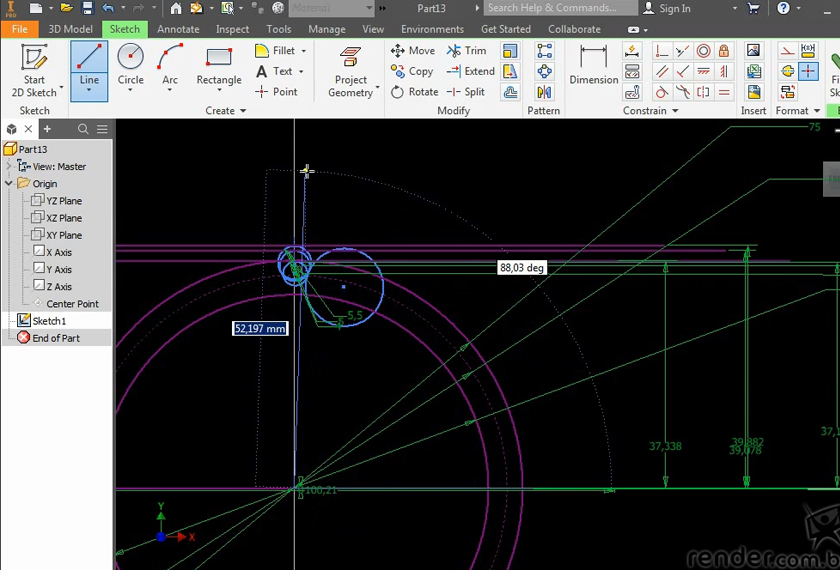
Task: Select the Line tool in the ribbon
Action: point(89,64)
